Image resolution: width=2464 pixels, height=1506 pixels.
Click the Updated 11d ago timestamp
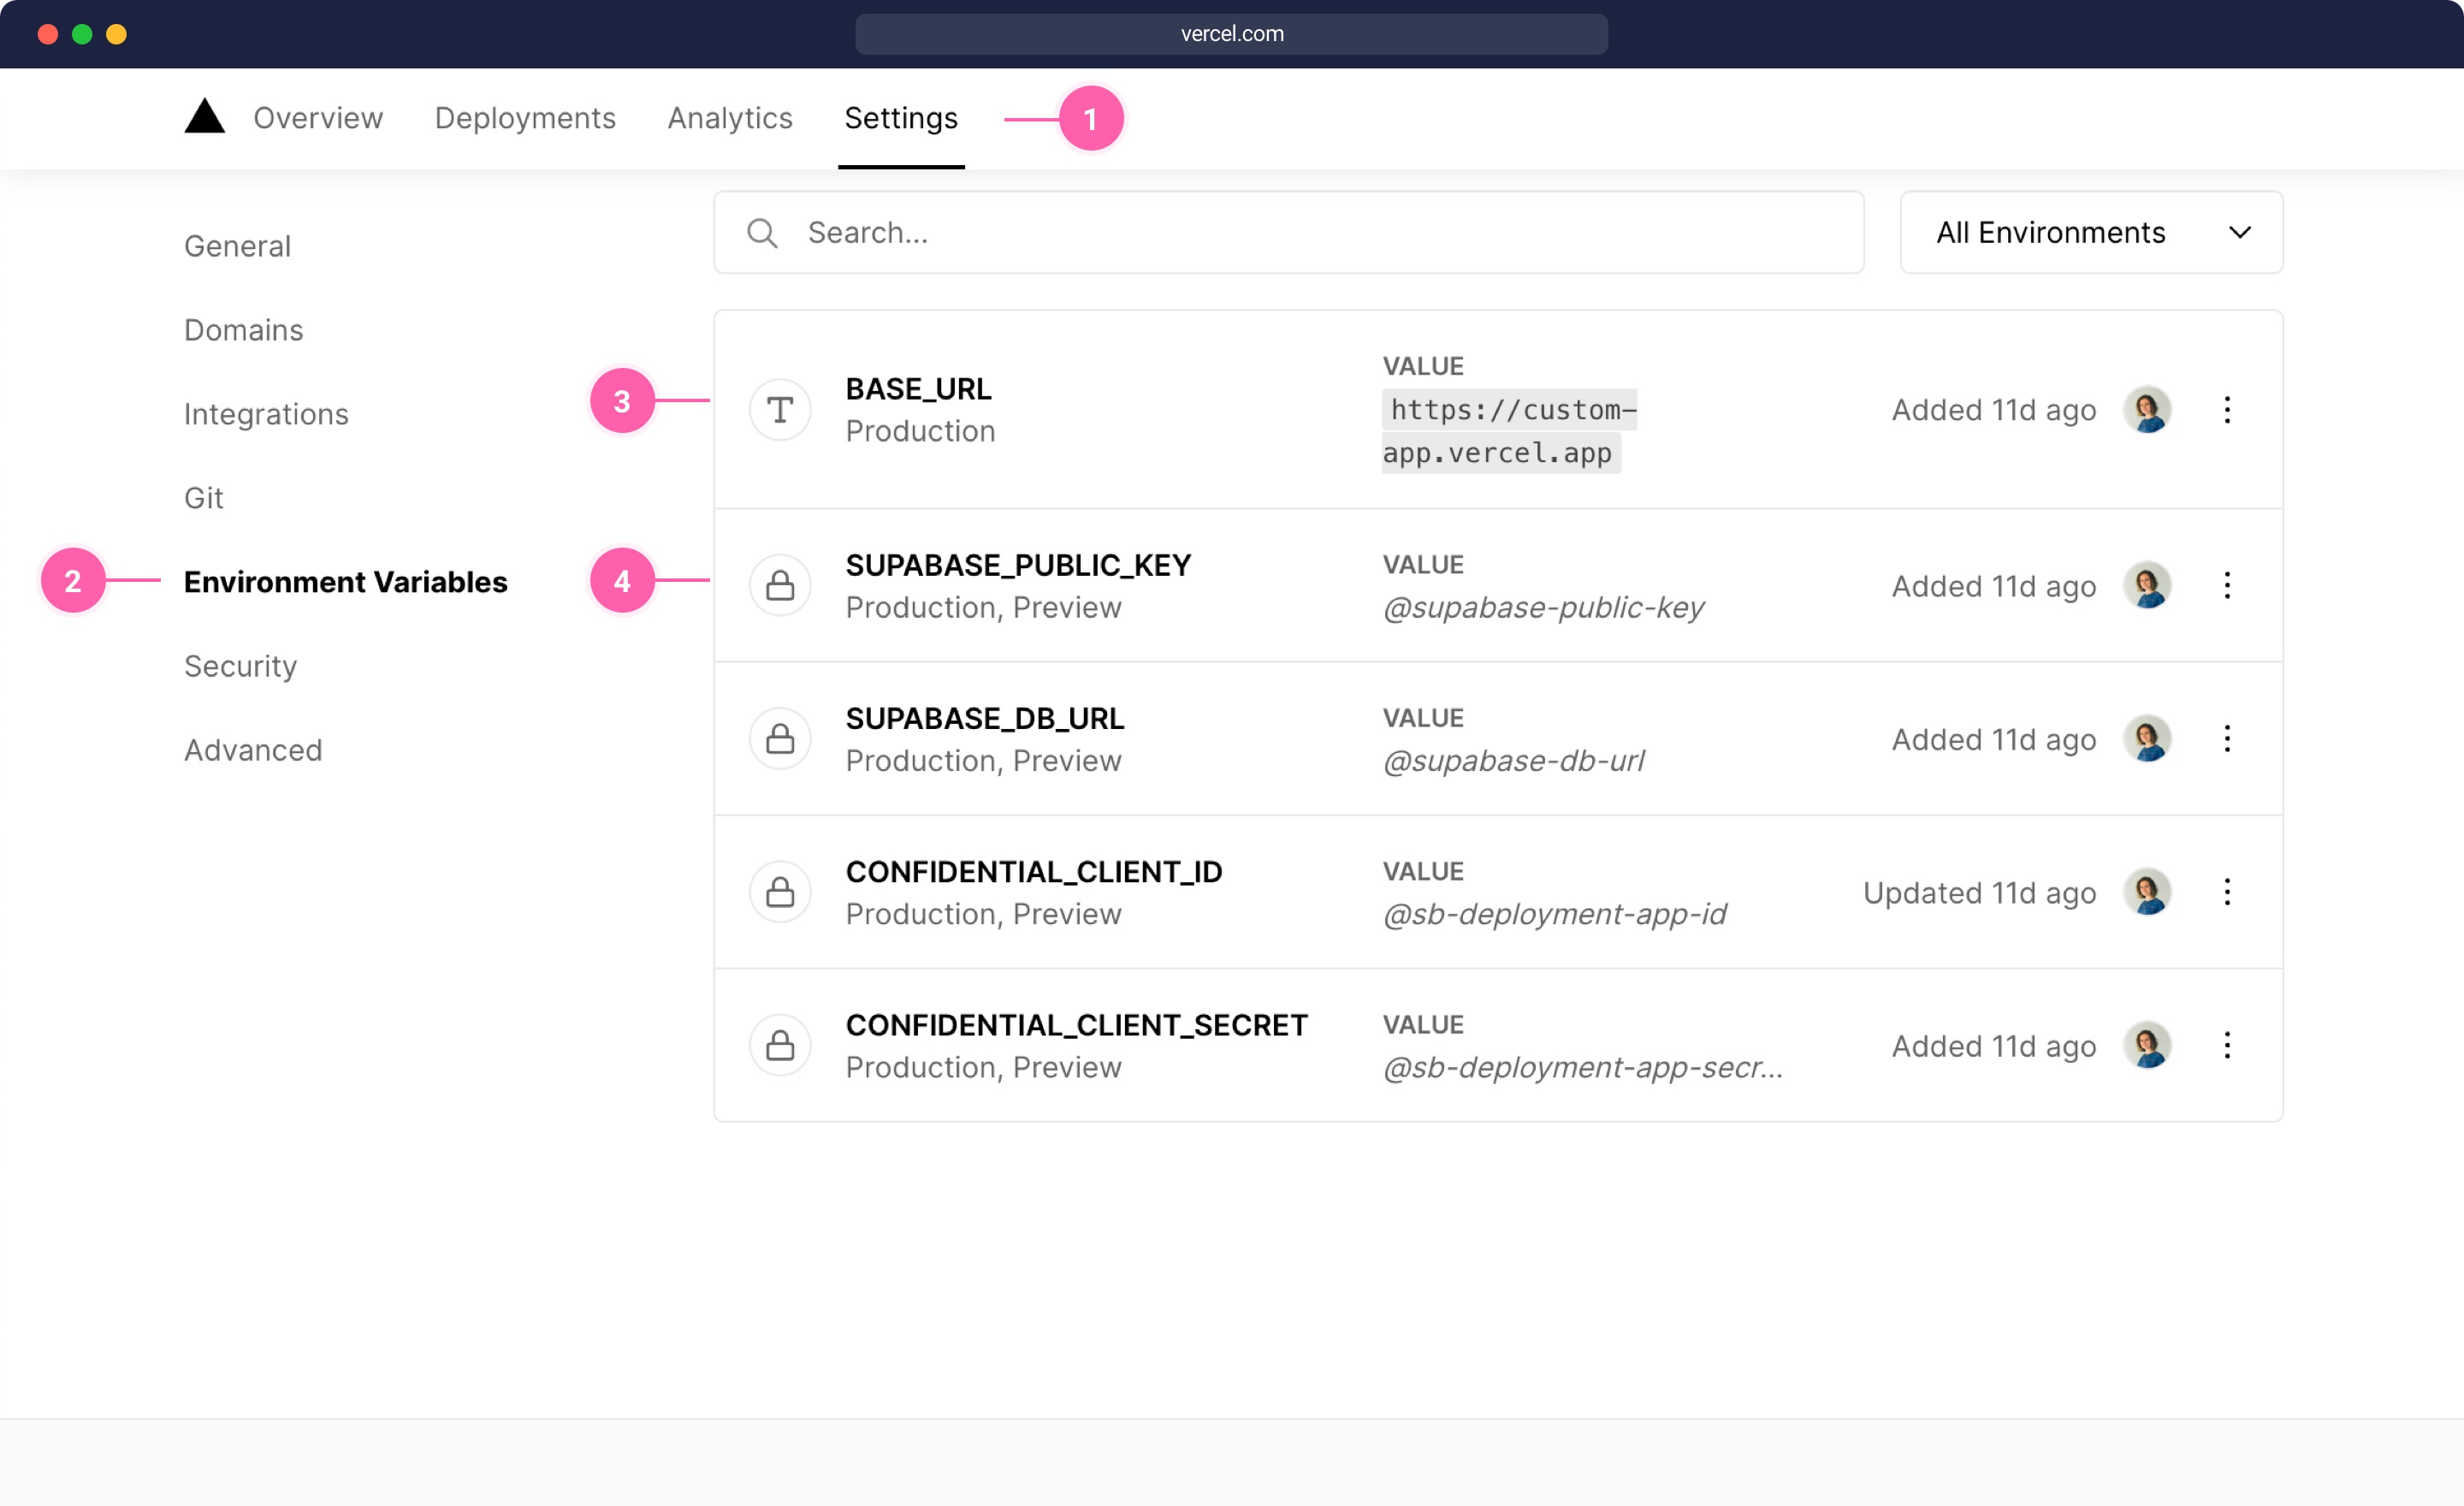pyautogui.click(x=1979, y=893)
